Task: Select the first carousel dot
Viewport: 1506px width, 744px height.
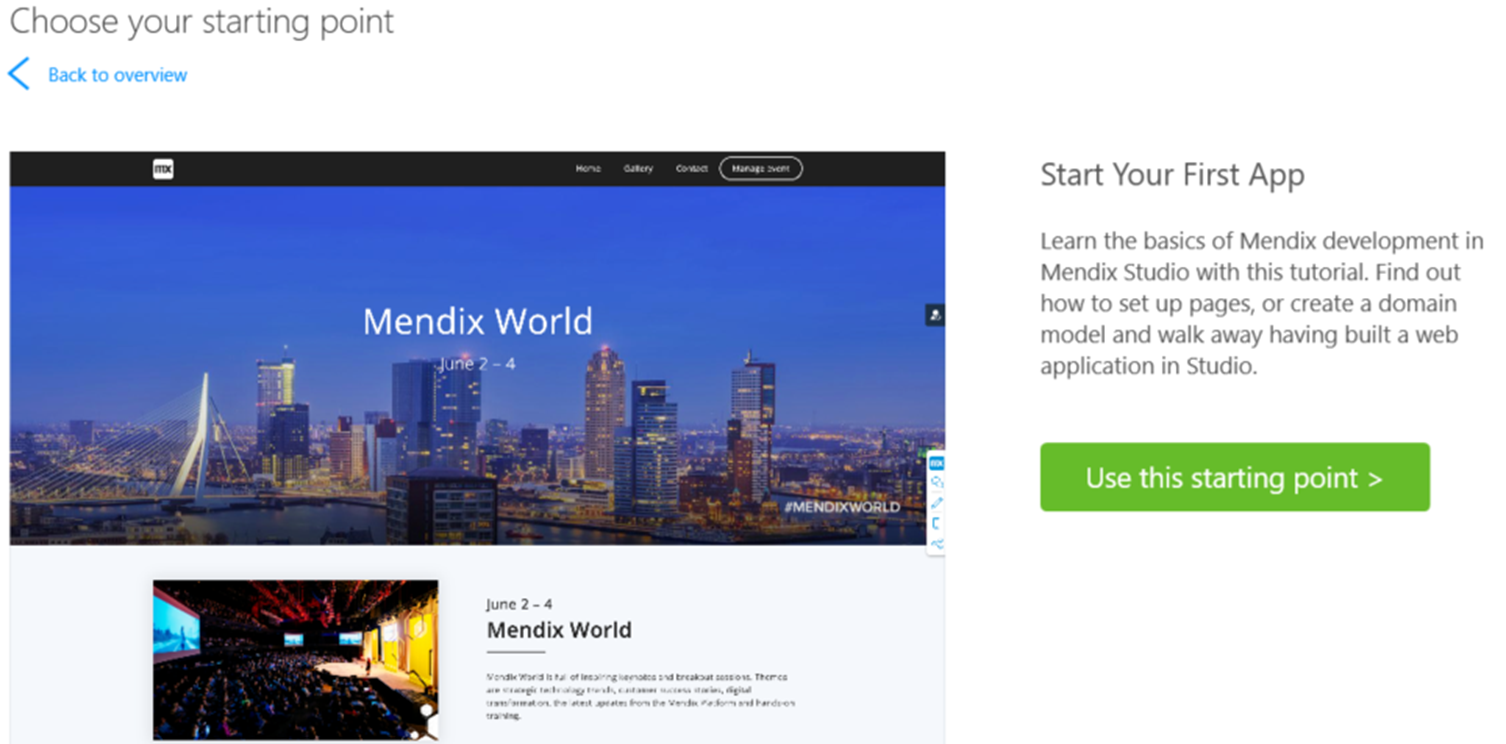Action: click(426, 710)
